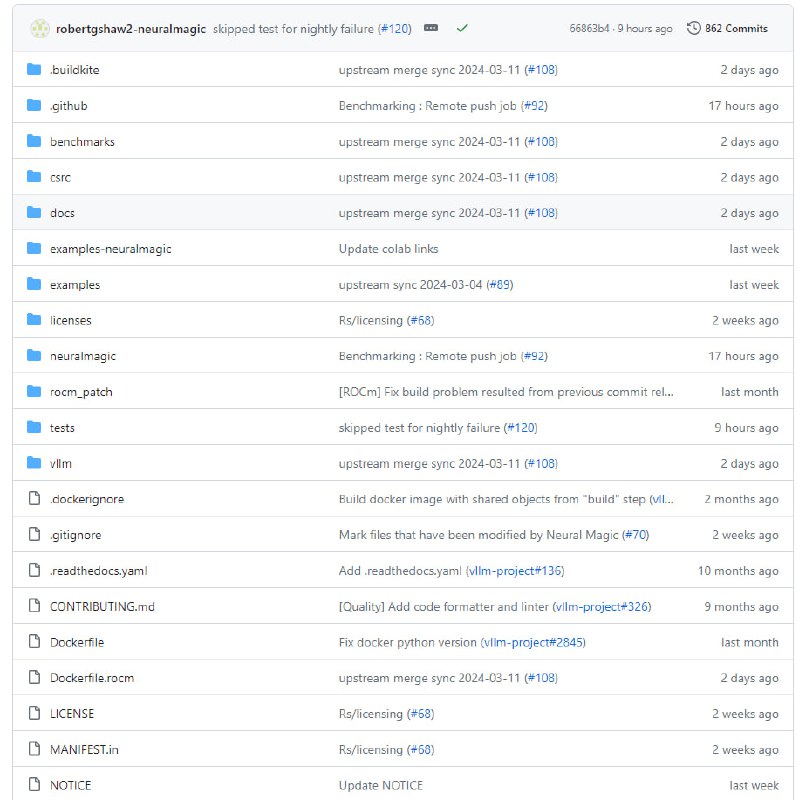Image resolution: width=799 pixels, height=800 pixels.
Task: Click the folder icon beside benchmarks
Action: tap(34, 142)
